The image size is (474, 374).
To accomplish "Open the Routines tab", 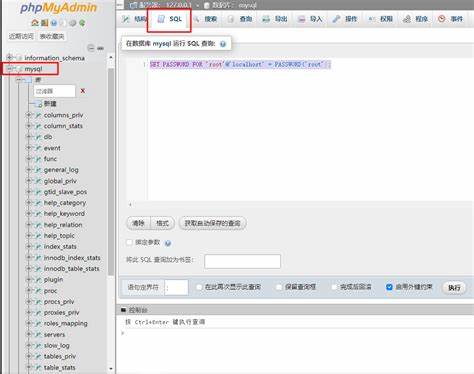I will tap(415, 19).
